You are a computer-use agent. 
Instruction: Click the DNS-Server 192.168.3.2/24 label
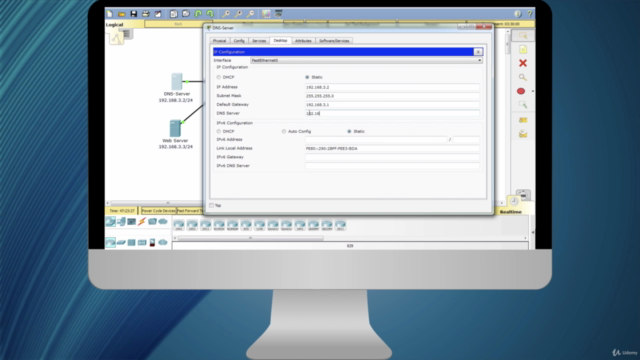(176, 97)
